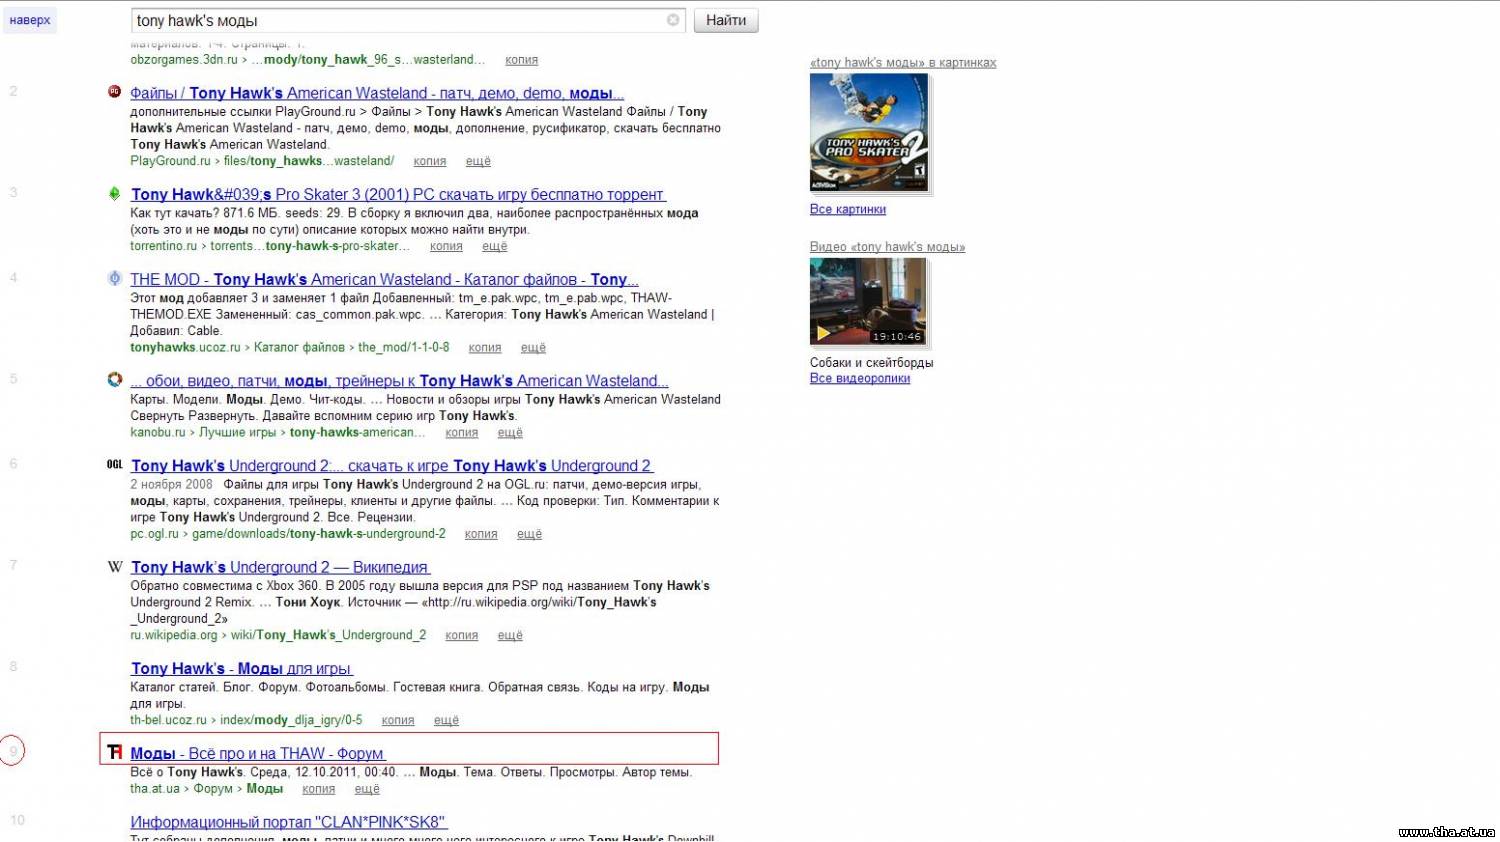
Task: Open the «tony hawk's моды» в картинках link
Action: tap(903, 62)
